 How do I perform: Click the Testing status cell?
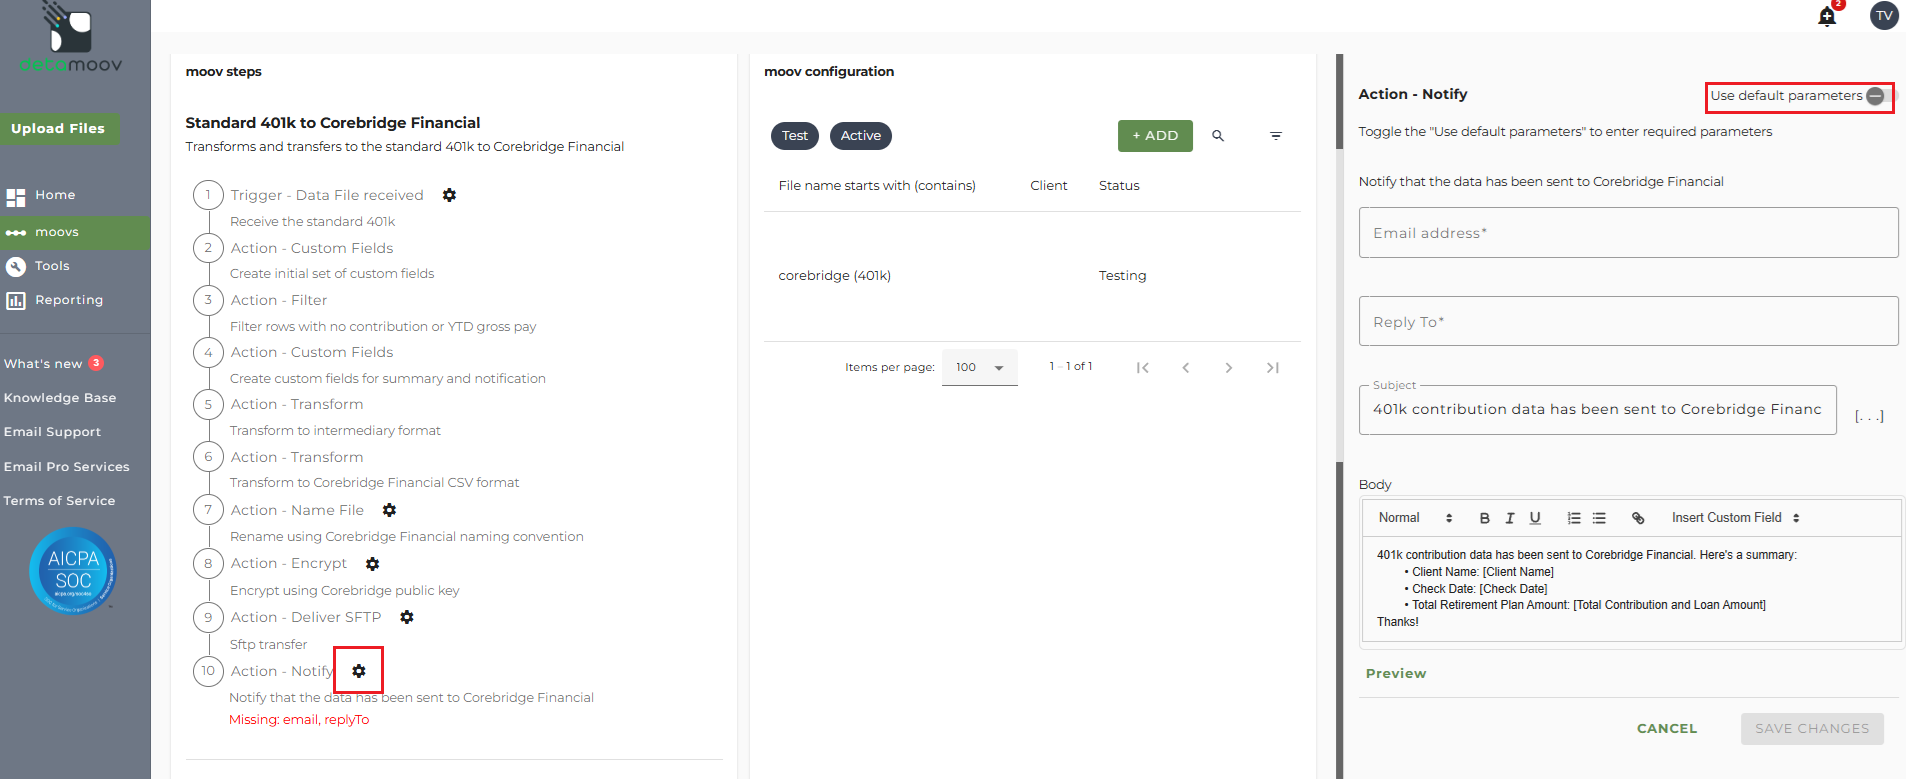point(1122,276)
